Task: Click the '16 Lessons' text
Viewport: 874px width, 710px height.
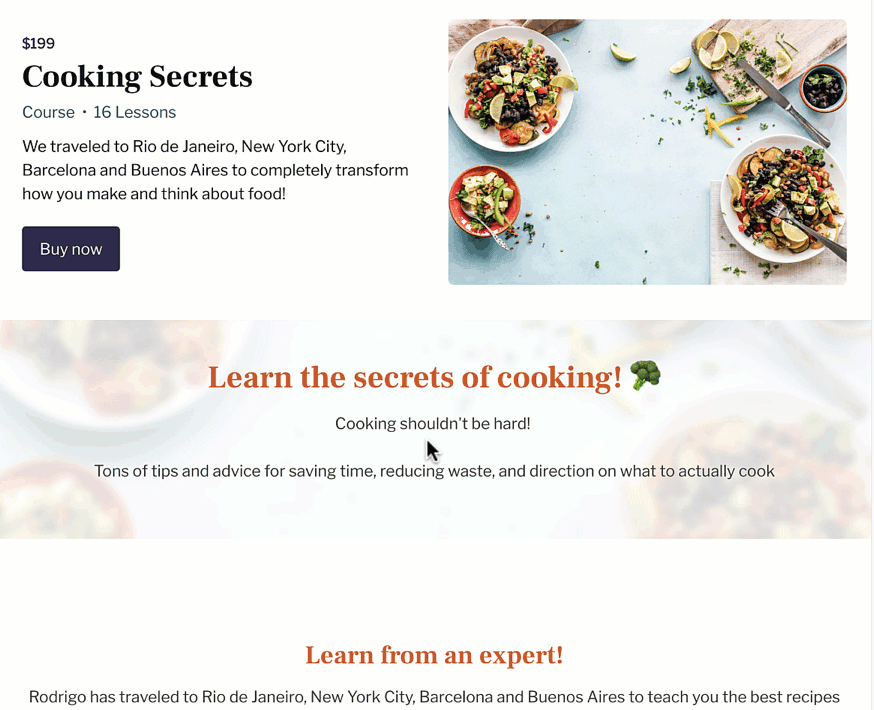Action: click(x=134, y=112)
